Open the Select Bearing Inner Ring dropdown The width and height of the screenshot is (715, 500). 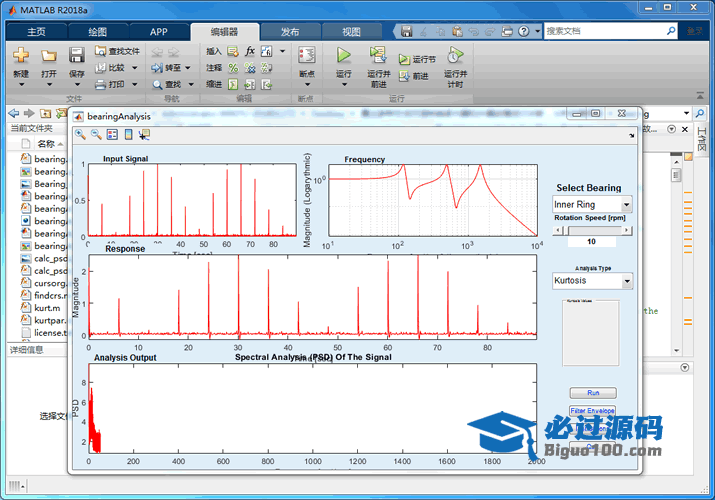tap(592, 204)
